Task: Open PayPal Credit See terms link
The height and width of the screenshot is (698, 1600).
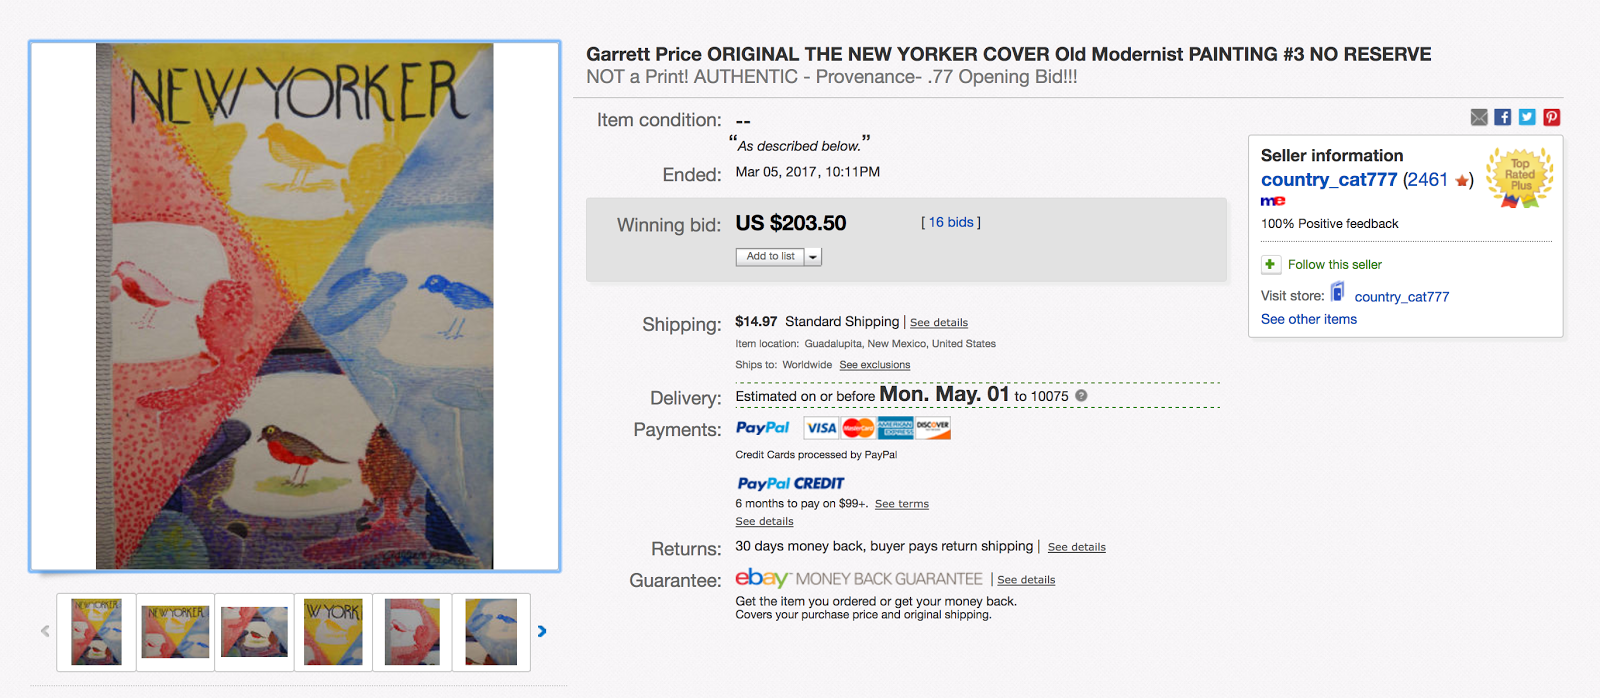Action: coord(902,504)
